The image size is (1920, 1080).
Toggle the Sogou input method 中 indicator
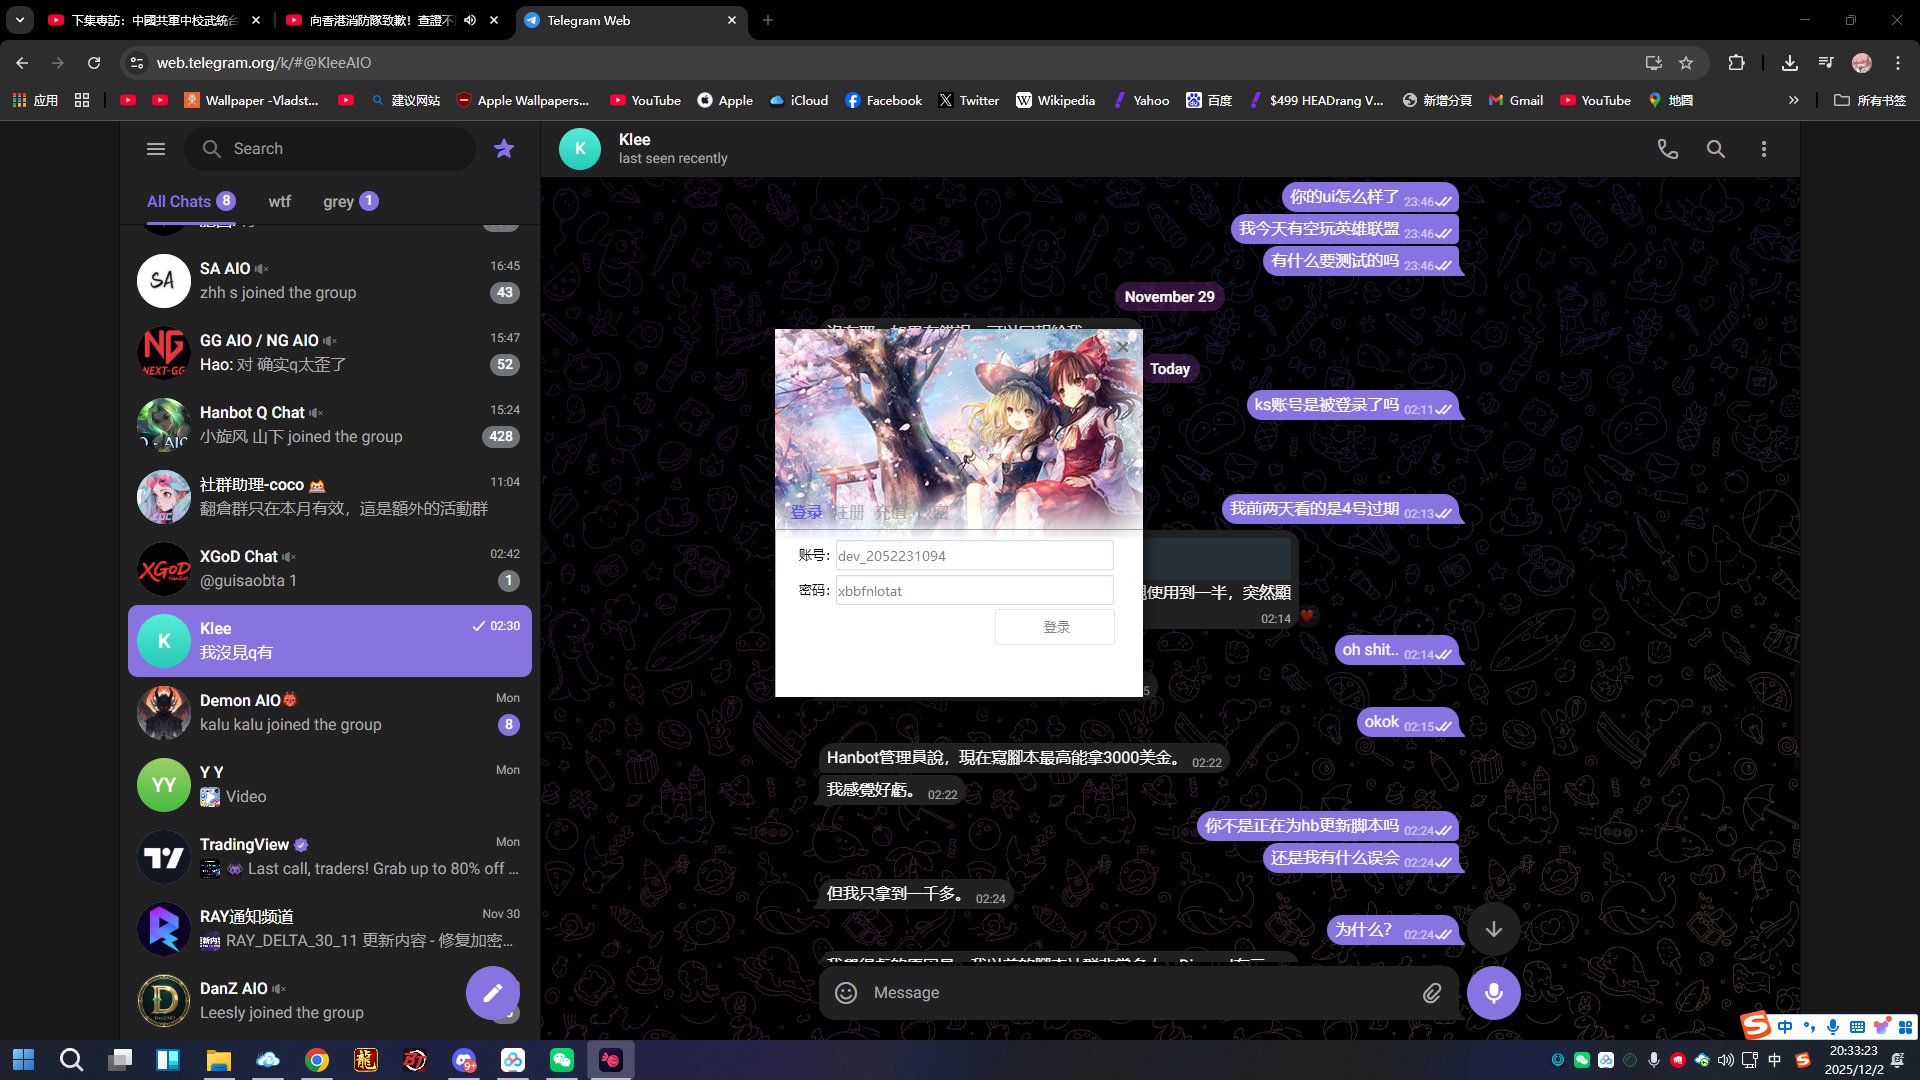pyautogui.click(x=1785, y=1027)
